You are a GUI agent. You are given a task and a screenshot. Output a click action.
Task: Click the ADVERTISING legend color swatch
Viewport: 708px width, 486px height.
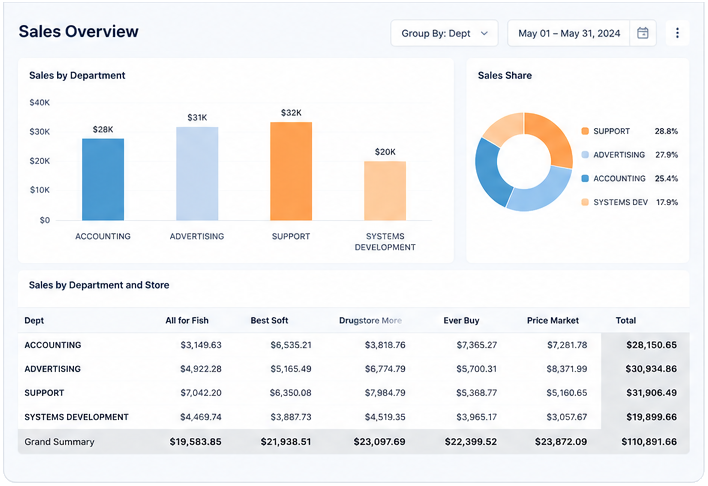tap(585, 154)
